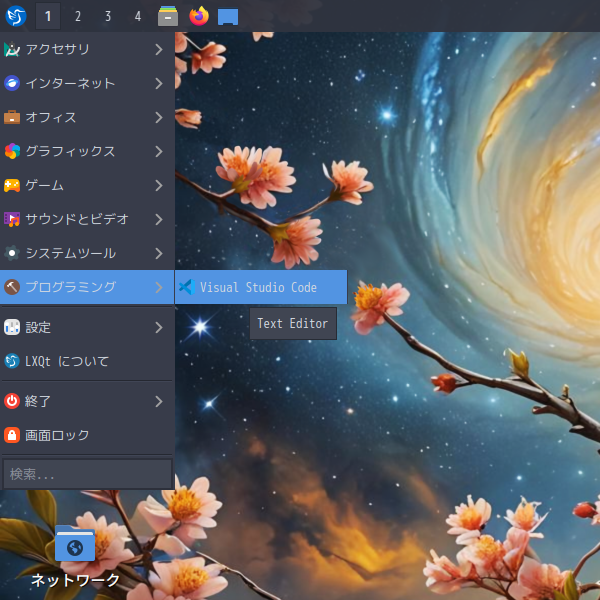Open the アクセサリ menu category

pos(87,49)
